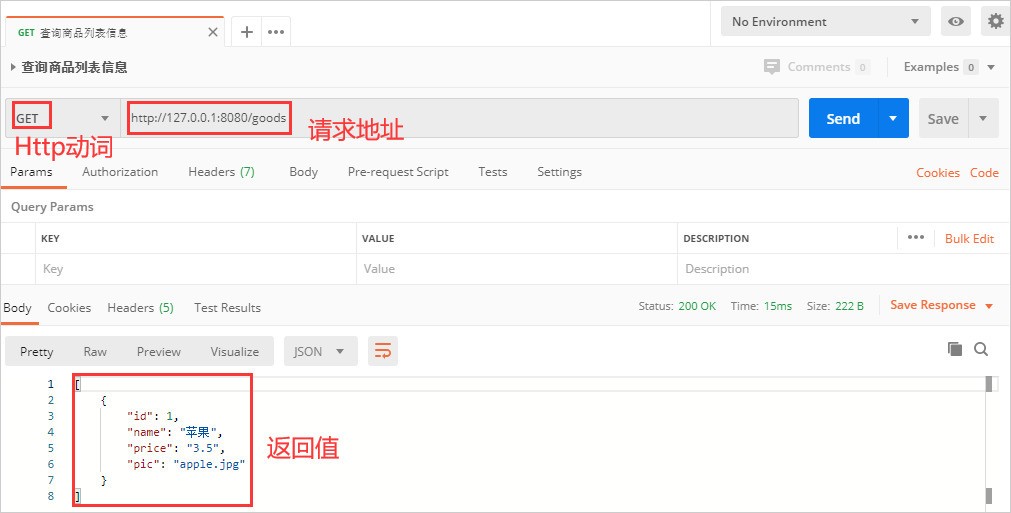Switch to the response Cookies tab
Screen dimensions: 1011x513
coord(69,308)
